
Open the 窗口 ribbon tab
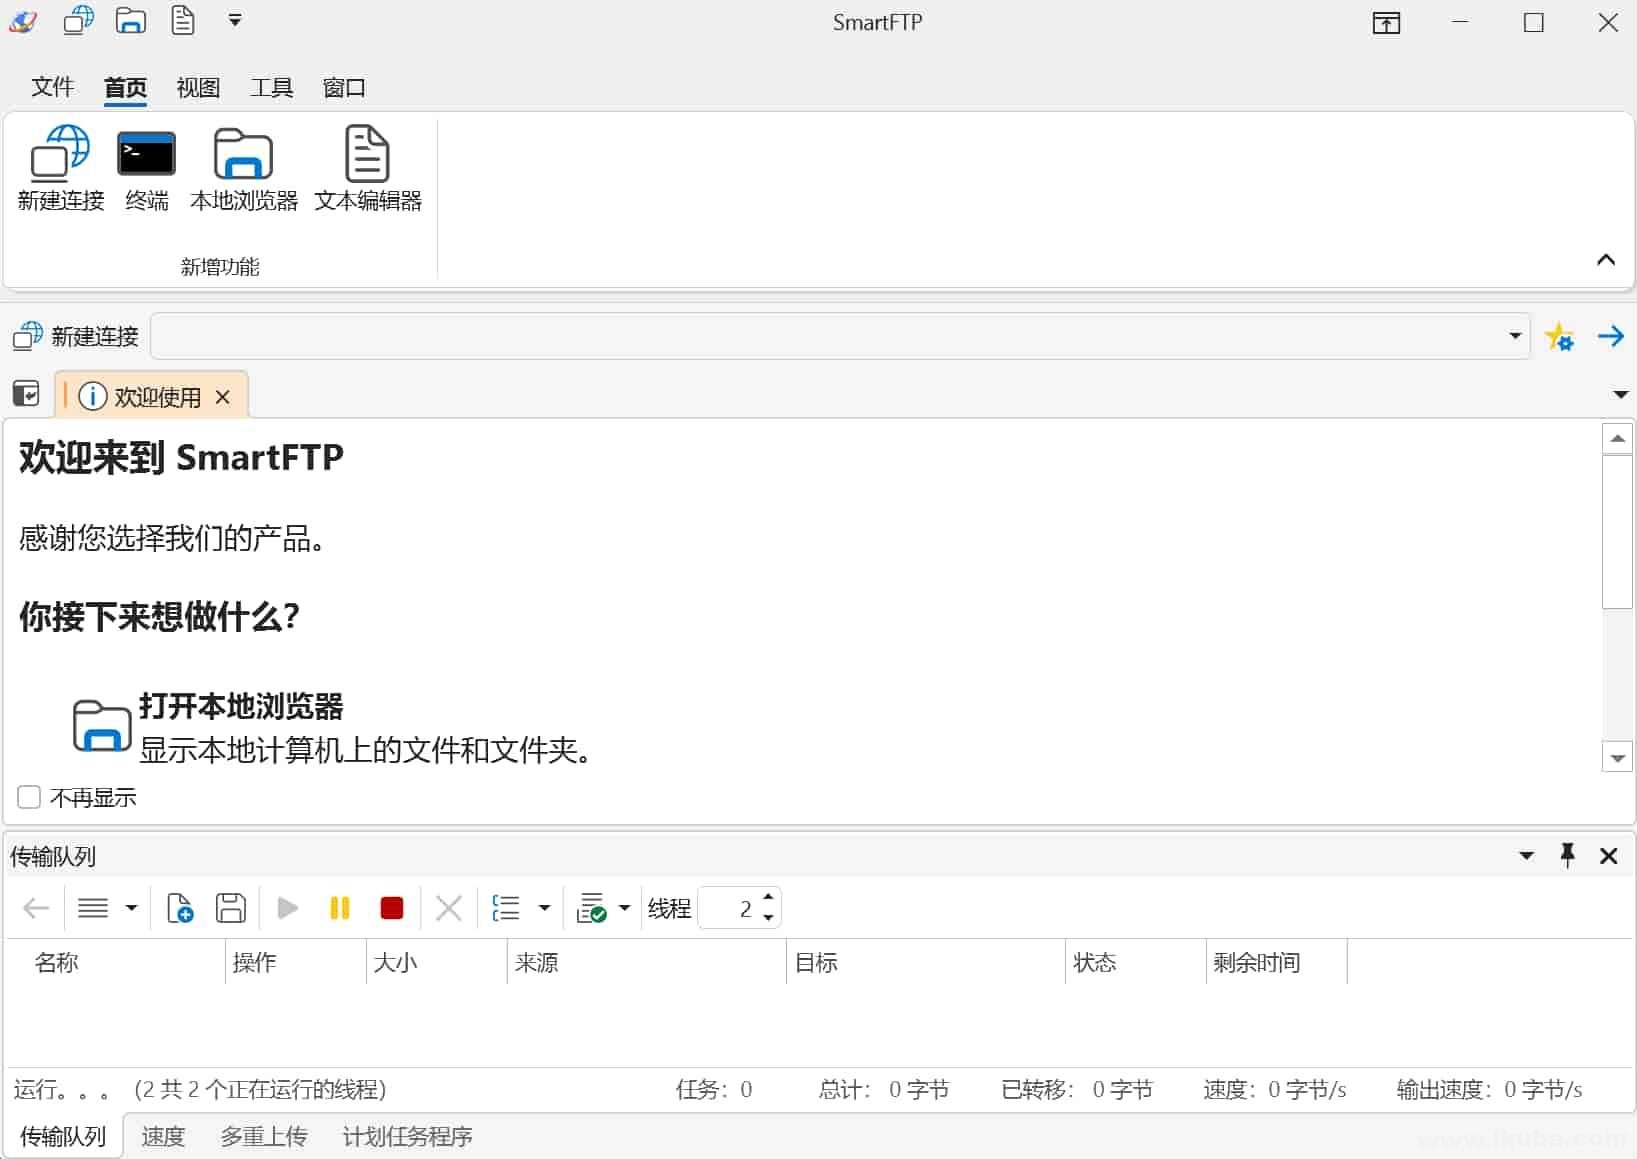point(344,88)
